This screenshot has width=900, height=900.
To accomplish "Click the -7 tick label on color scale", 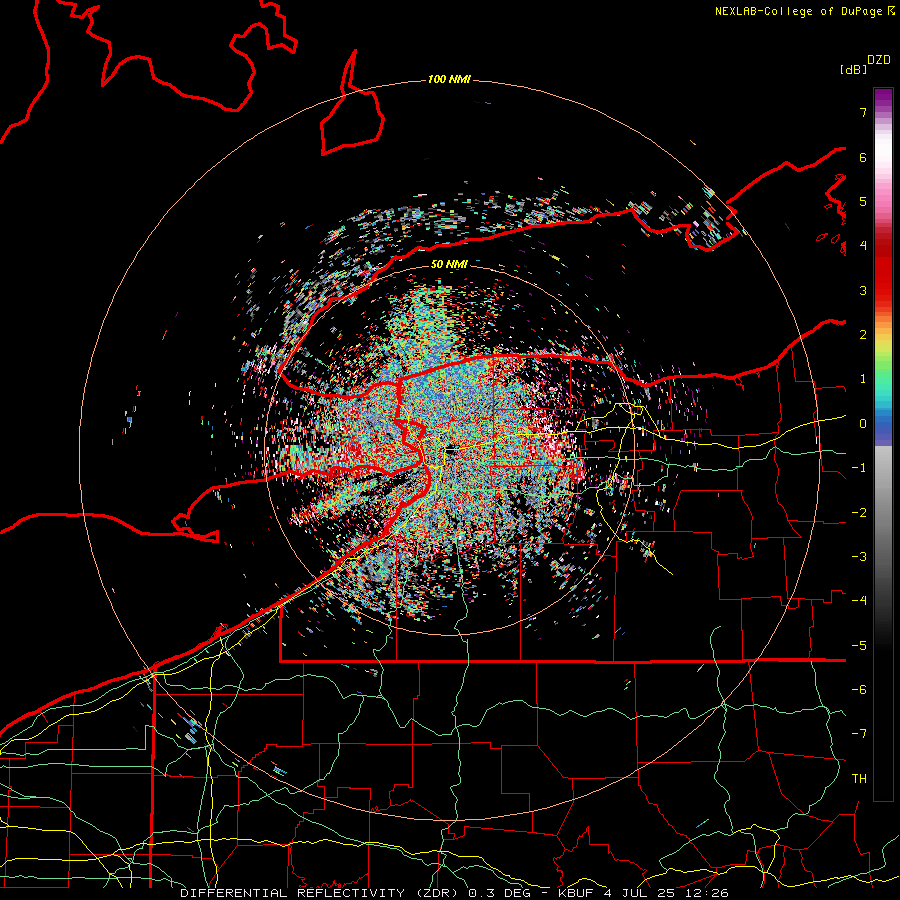I will (859, 734).
